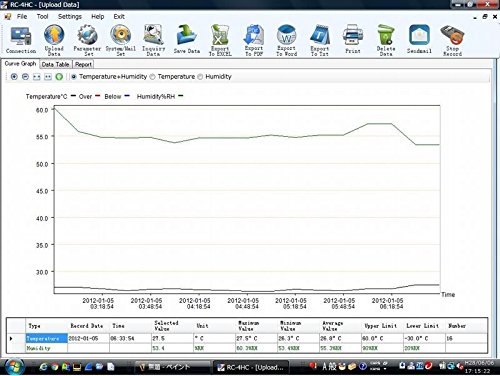Open the Windows Start button
This screenshot has width=500, height=376.
point(15,366)
